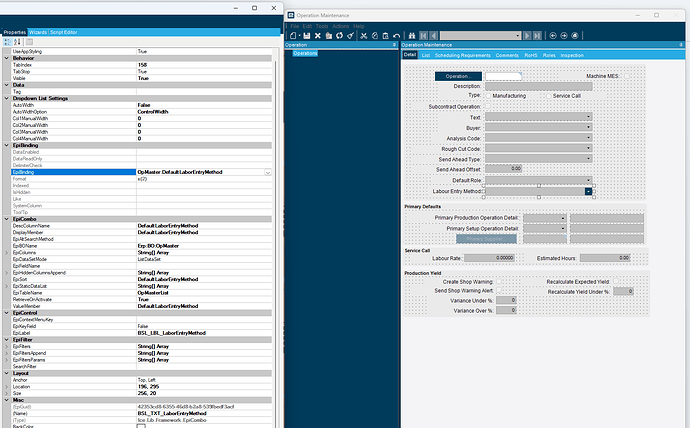Screen dimensions: 690x428
Task: Click the Estimated Hours input field
Action: [605, 258]
